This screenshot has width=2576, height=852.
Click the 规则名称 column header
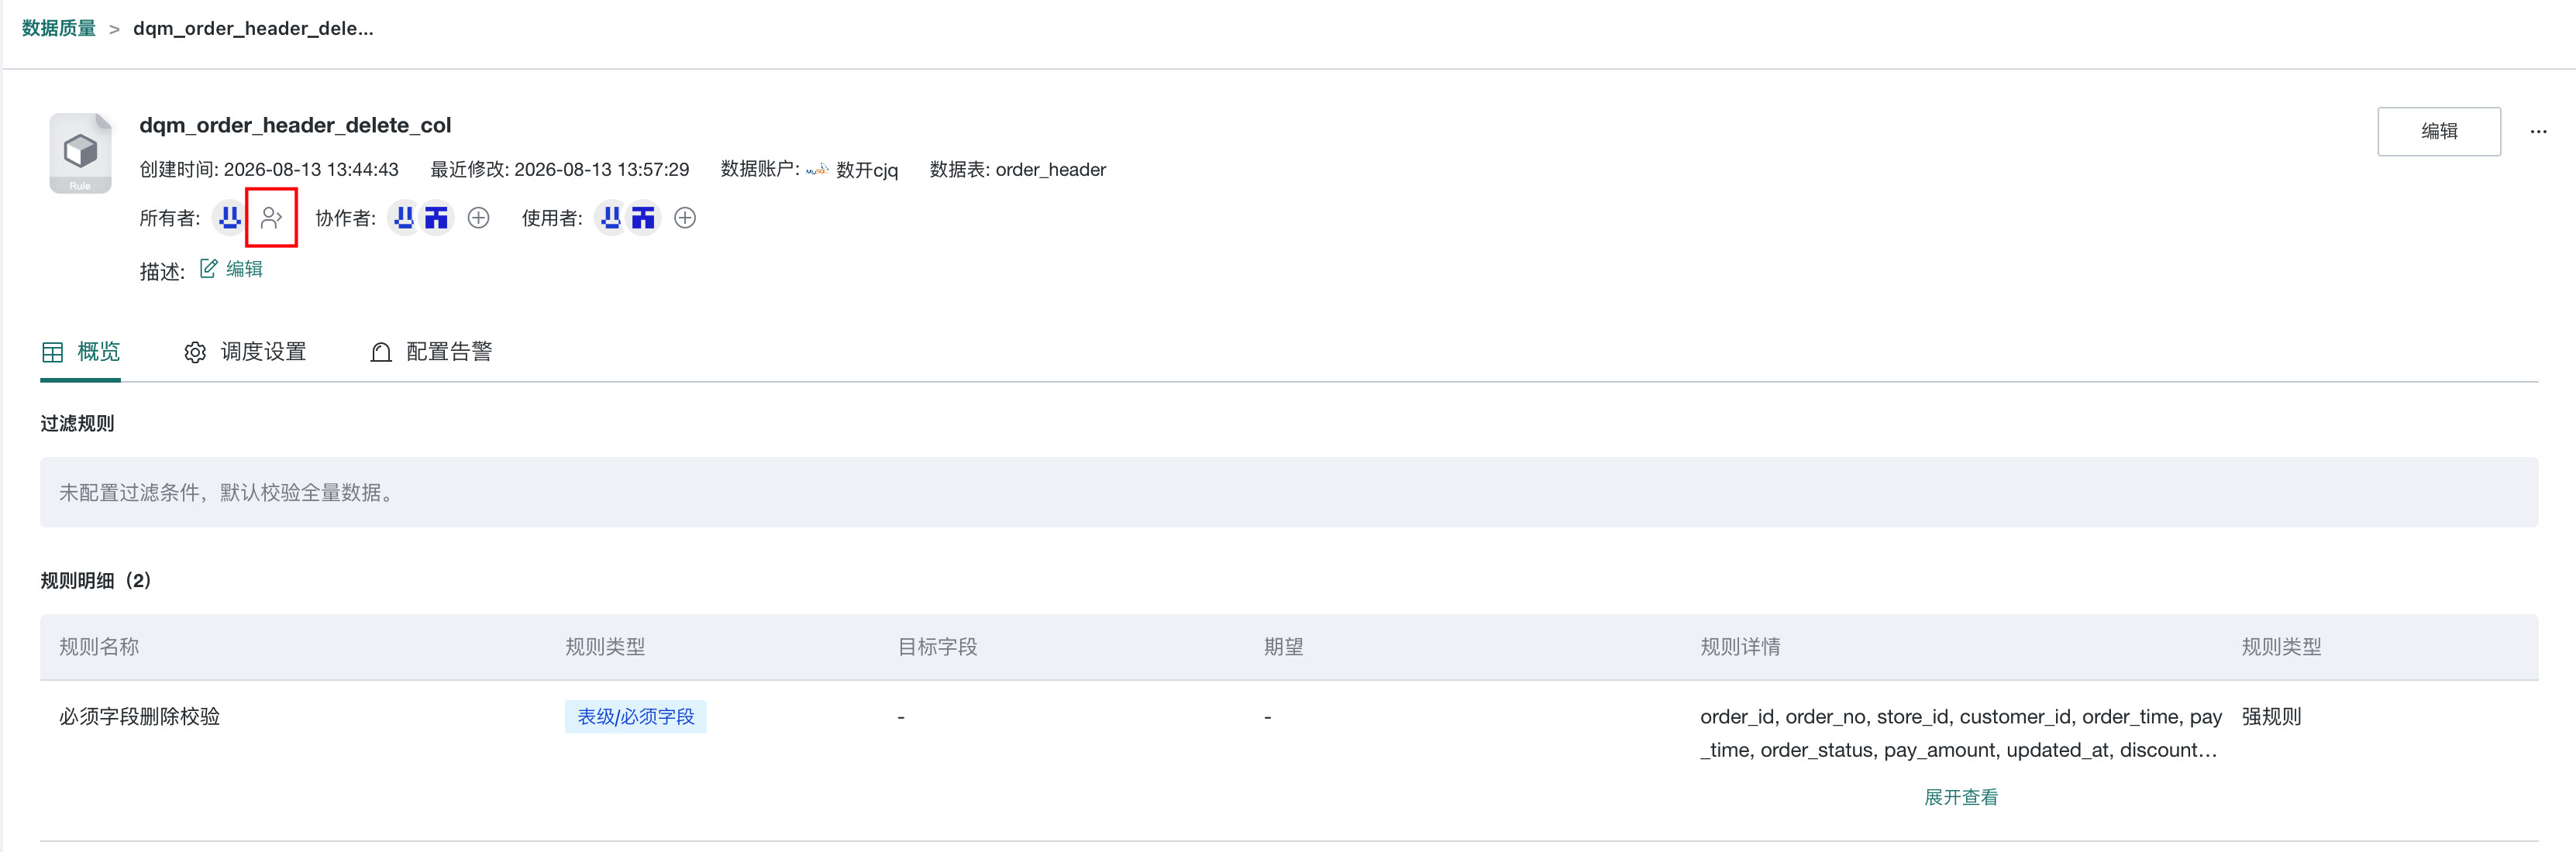[x=99, y=647]
